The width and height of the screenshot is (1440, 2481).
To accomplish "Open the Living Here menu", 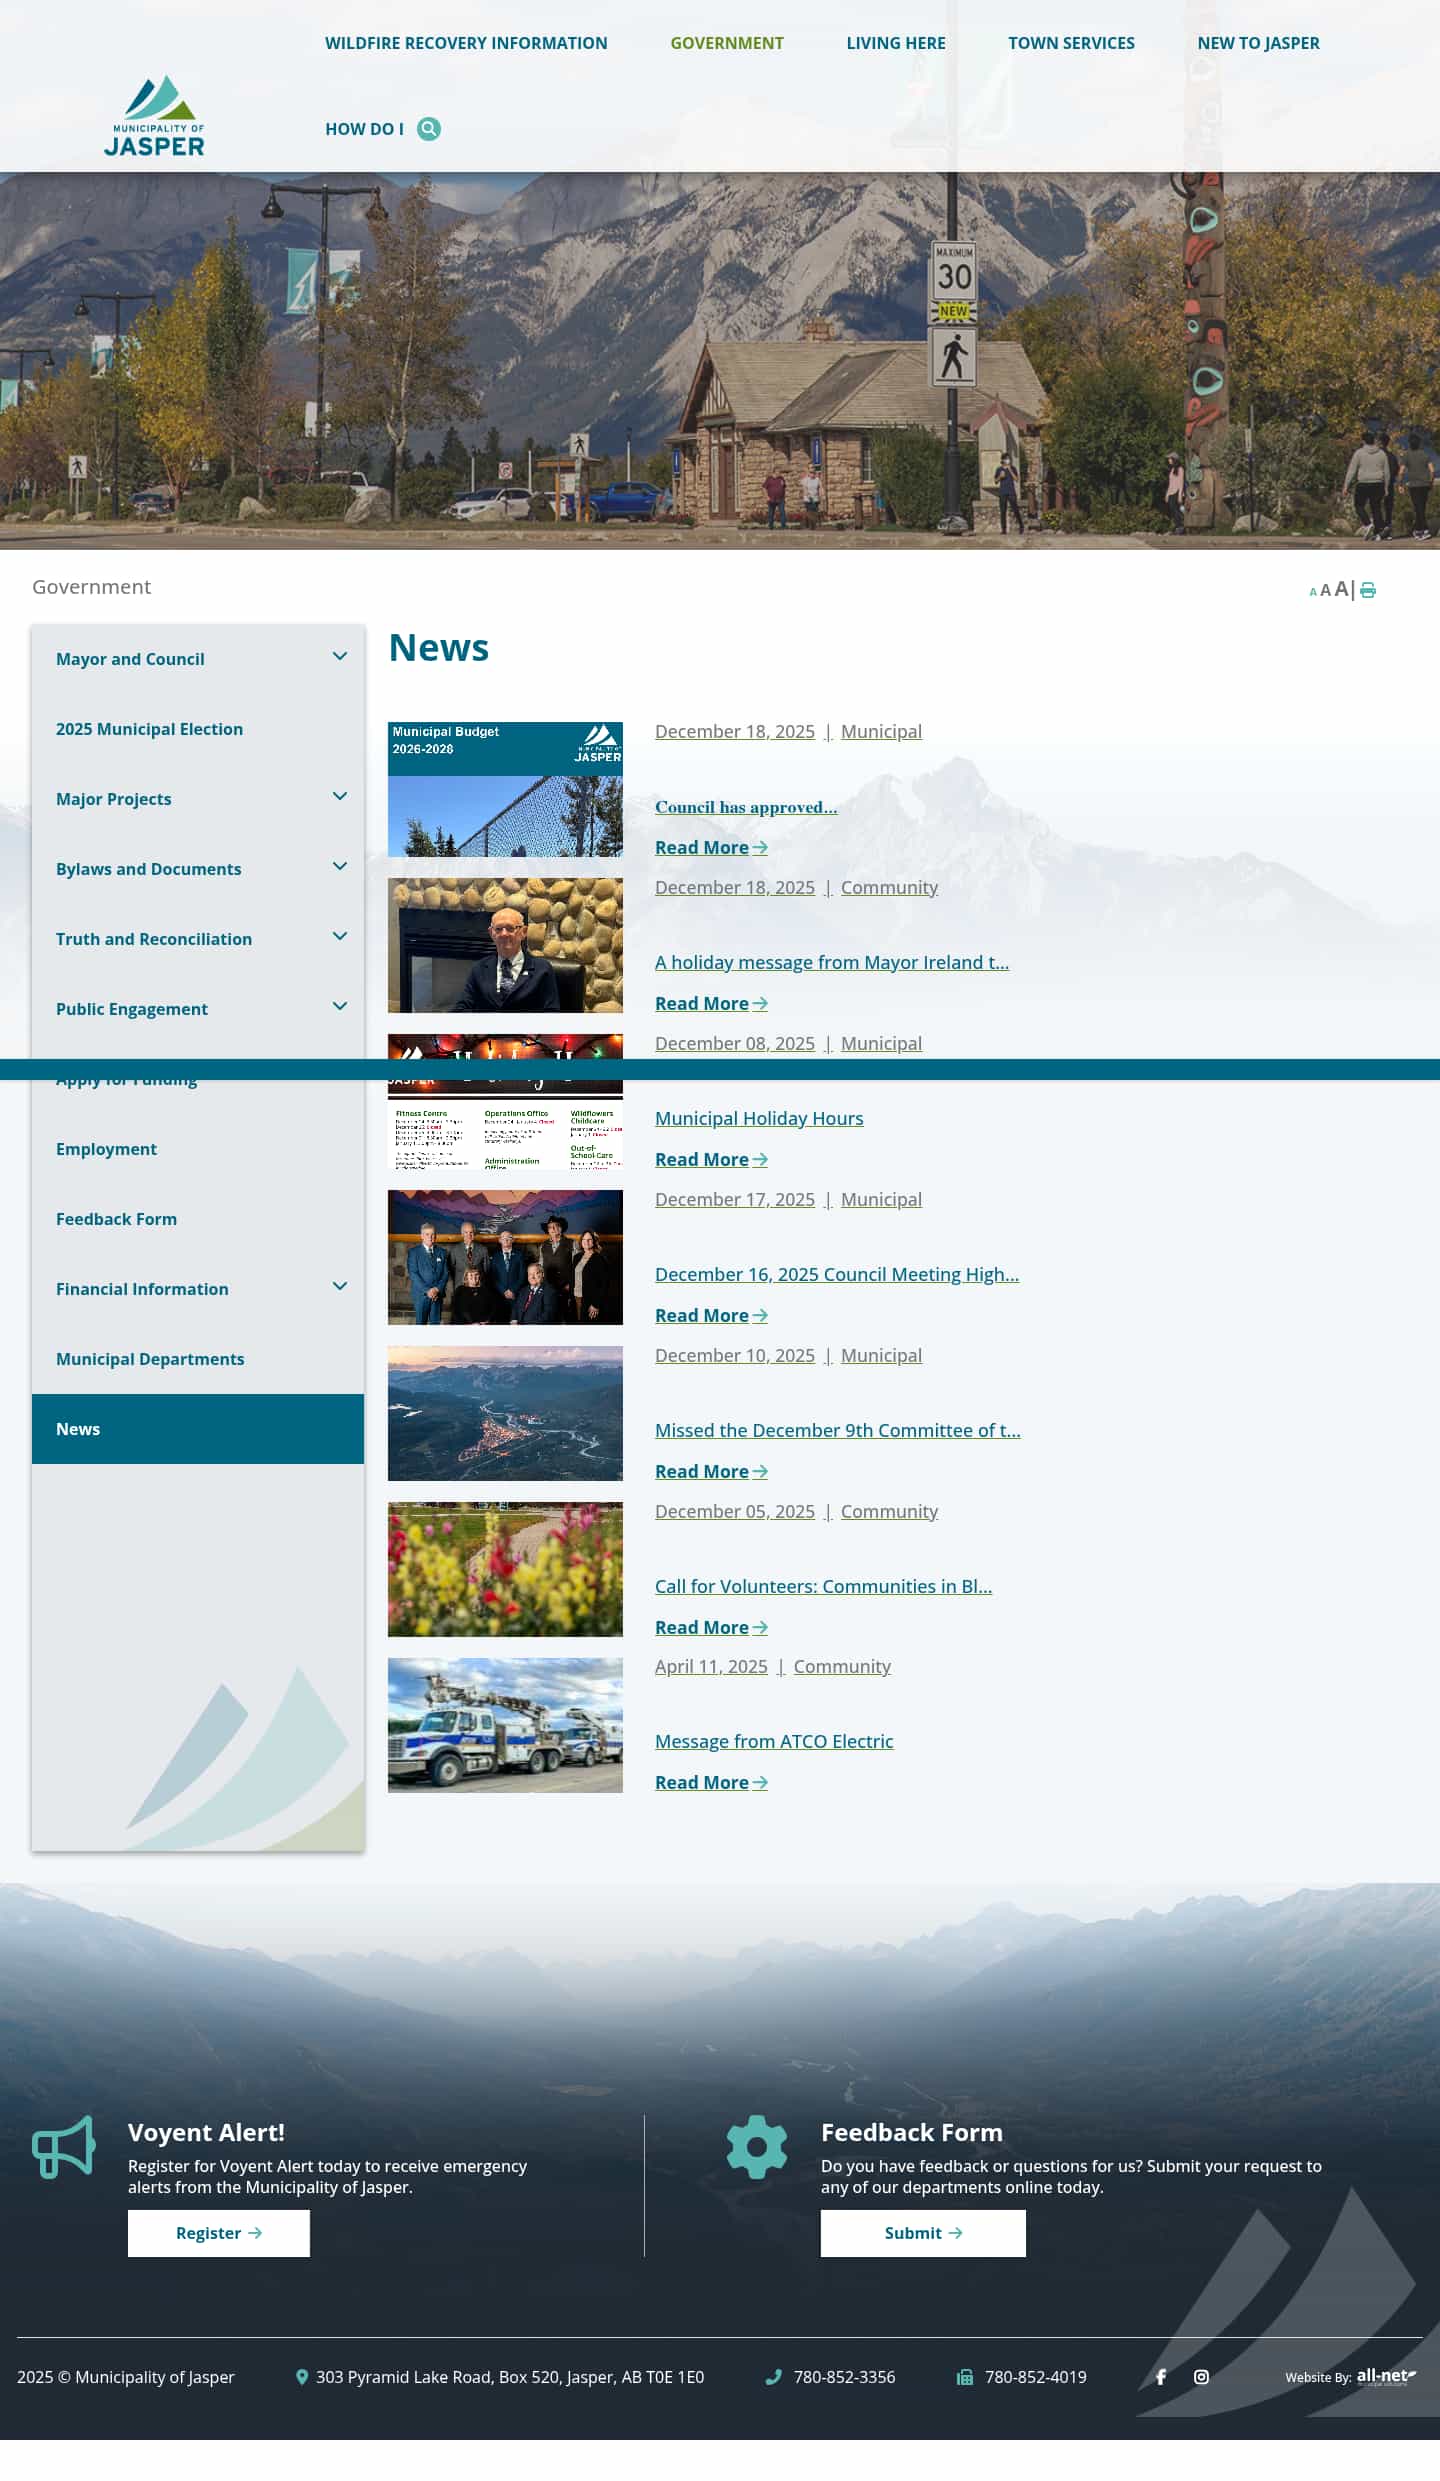I will [896, 43].
